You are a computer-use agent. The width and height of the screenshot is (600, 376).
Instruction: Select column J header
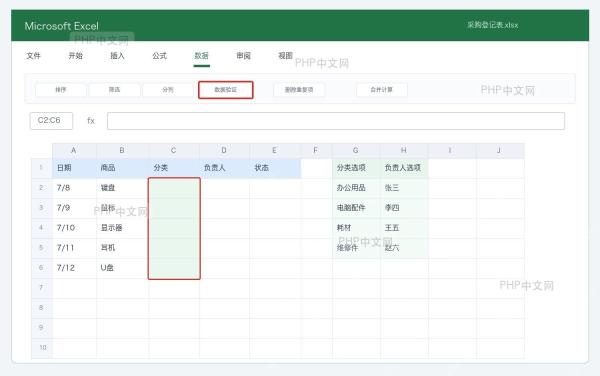pyautogui.click(x=500, y=151)
